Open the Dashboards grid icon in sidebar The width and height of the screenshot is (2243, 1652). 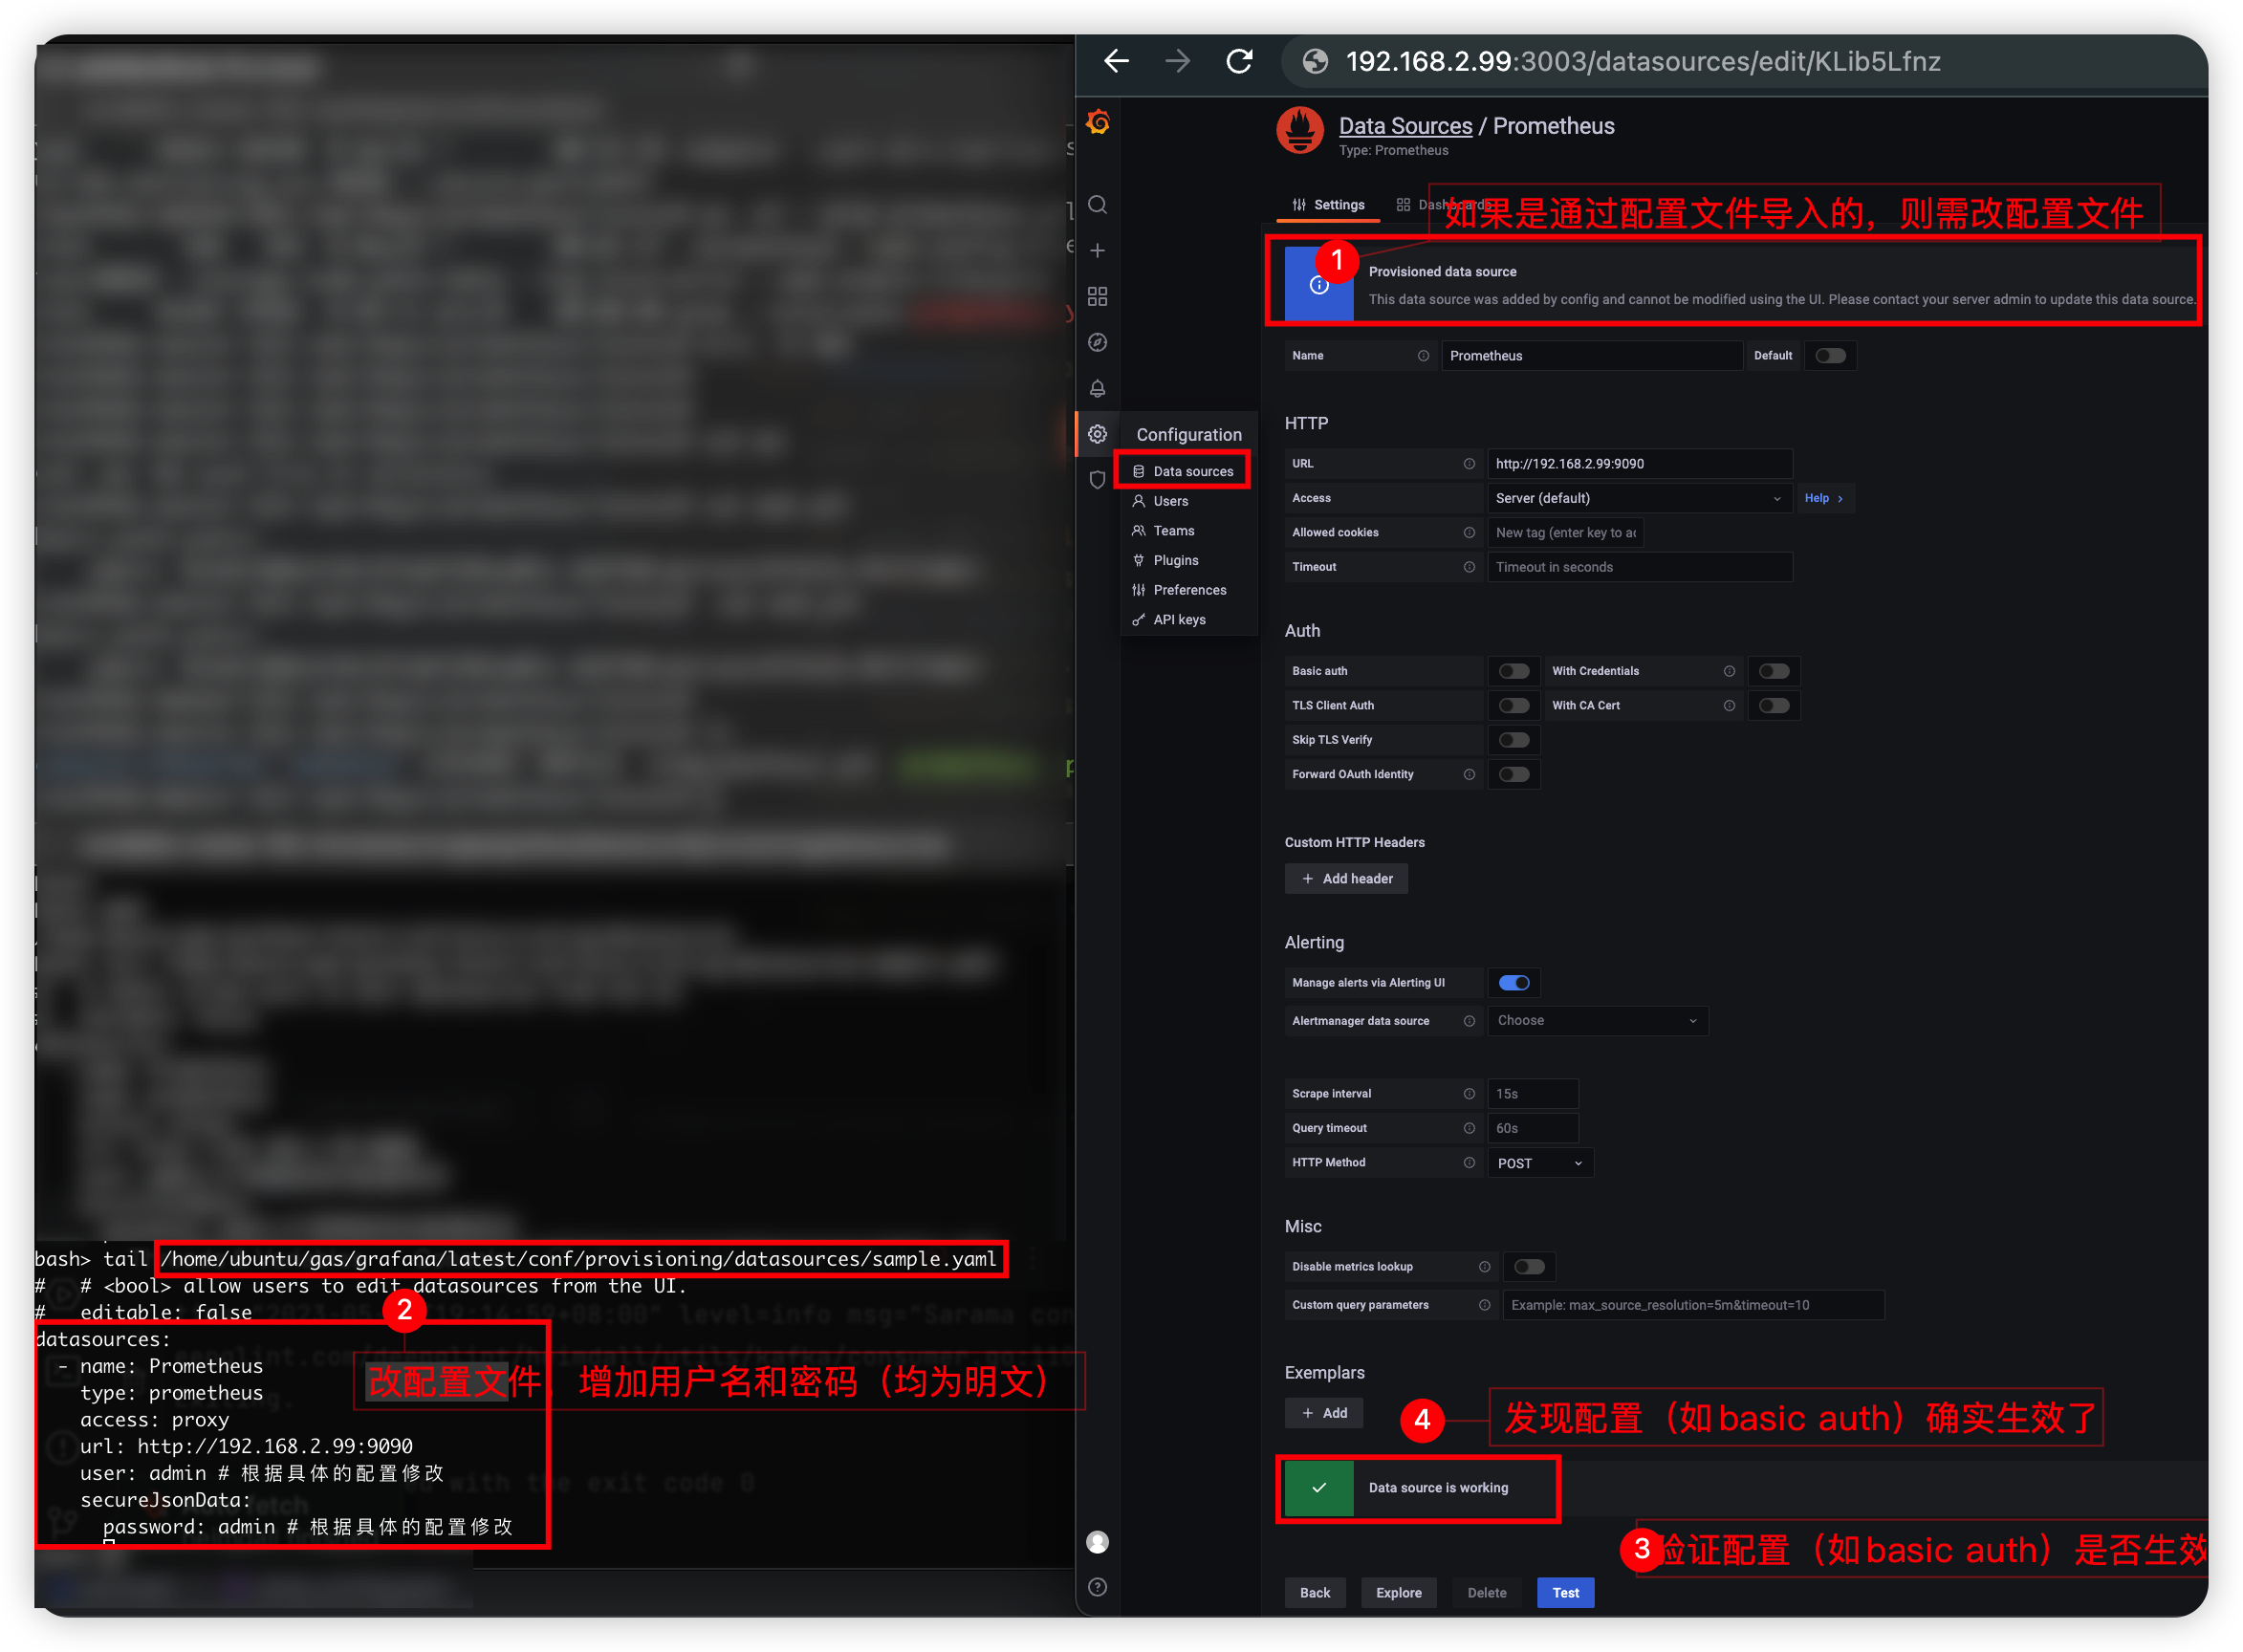click(1097, 297)
